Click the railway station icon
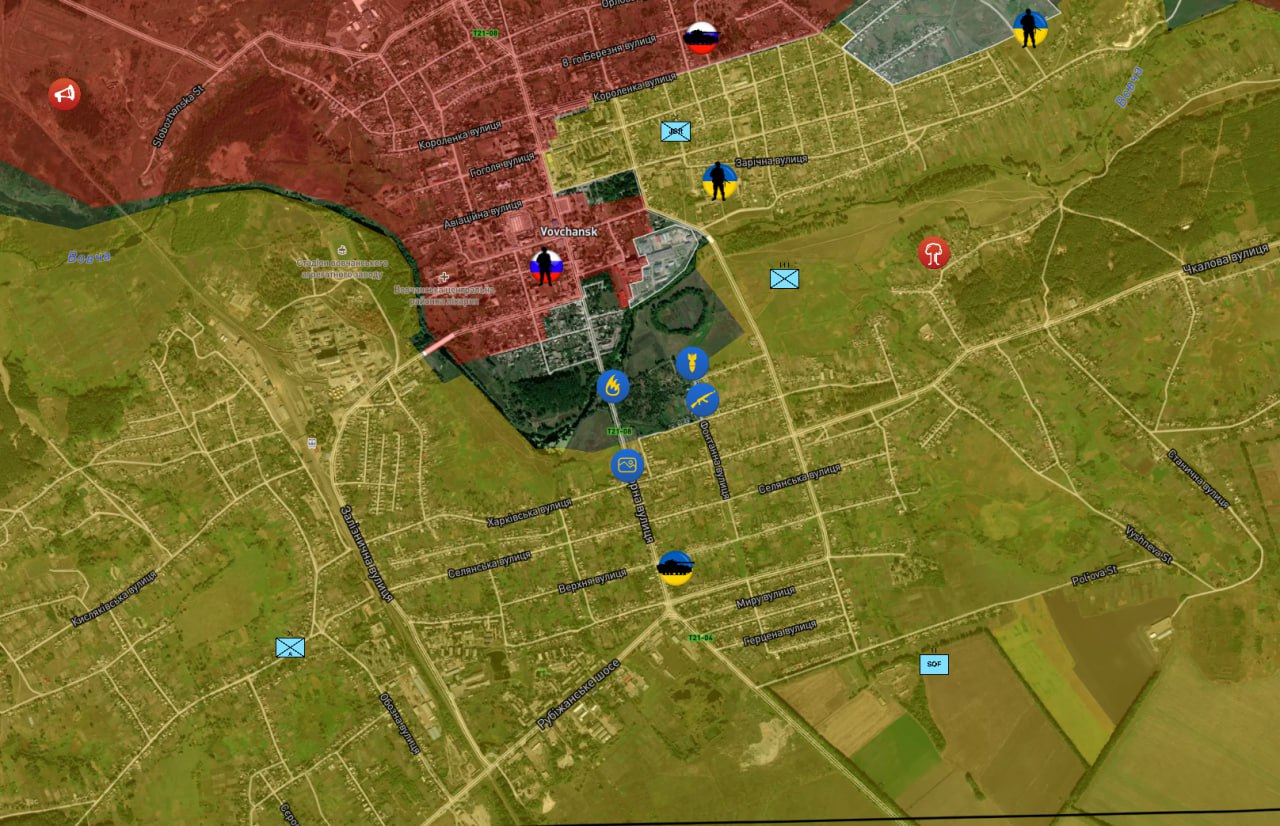 click(x=312, y=441)
